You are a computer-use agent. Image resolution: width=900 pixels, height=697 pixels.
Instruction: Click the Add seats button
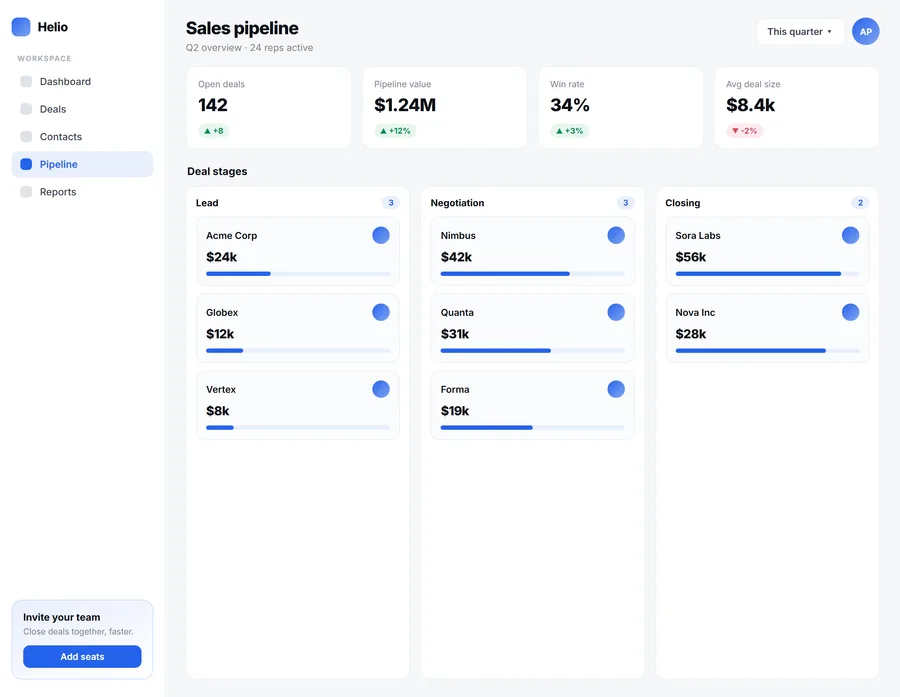tap(82, 656)
